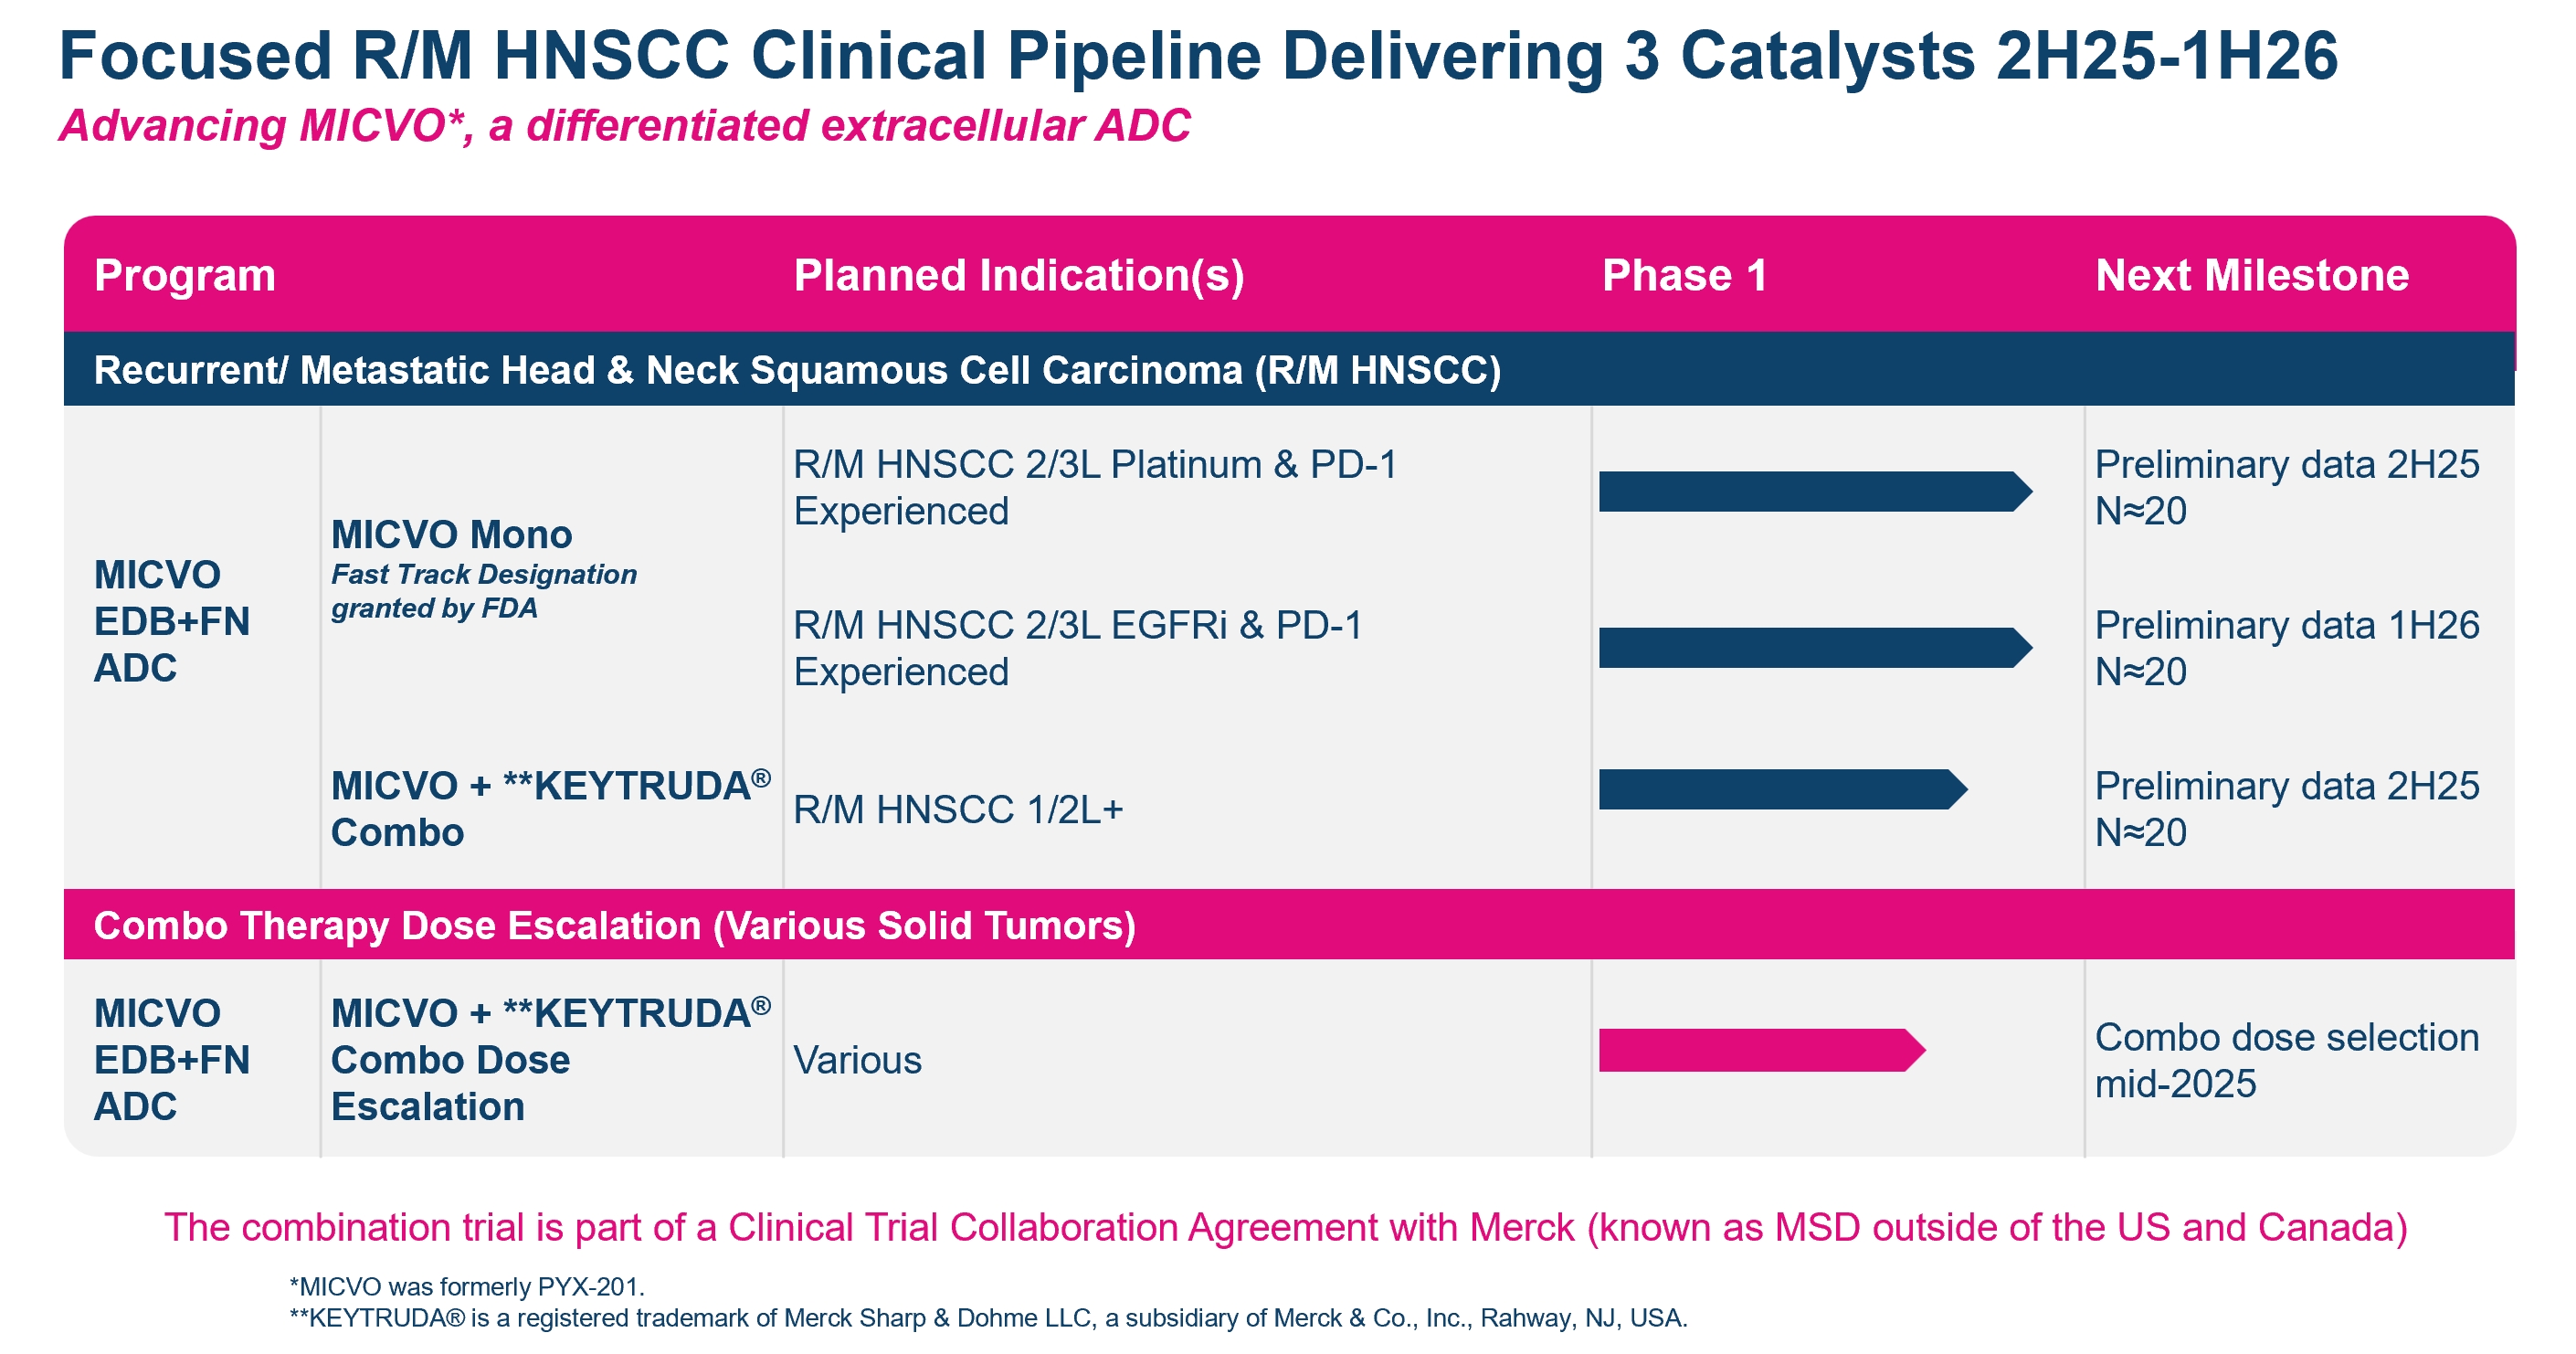This screenshot has width=2576, height=1354.
Task: Click 'Fast Track Designation granted by FDA' text
Action: click(x=483, y=591)
